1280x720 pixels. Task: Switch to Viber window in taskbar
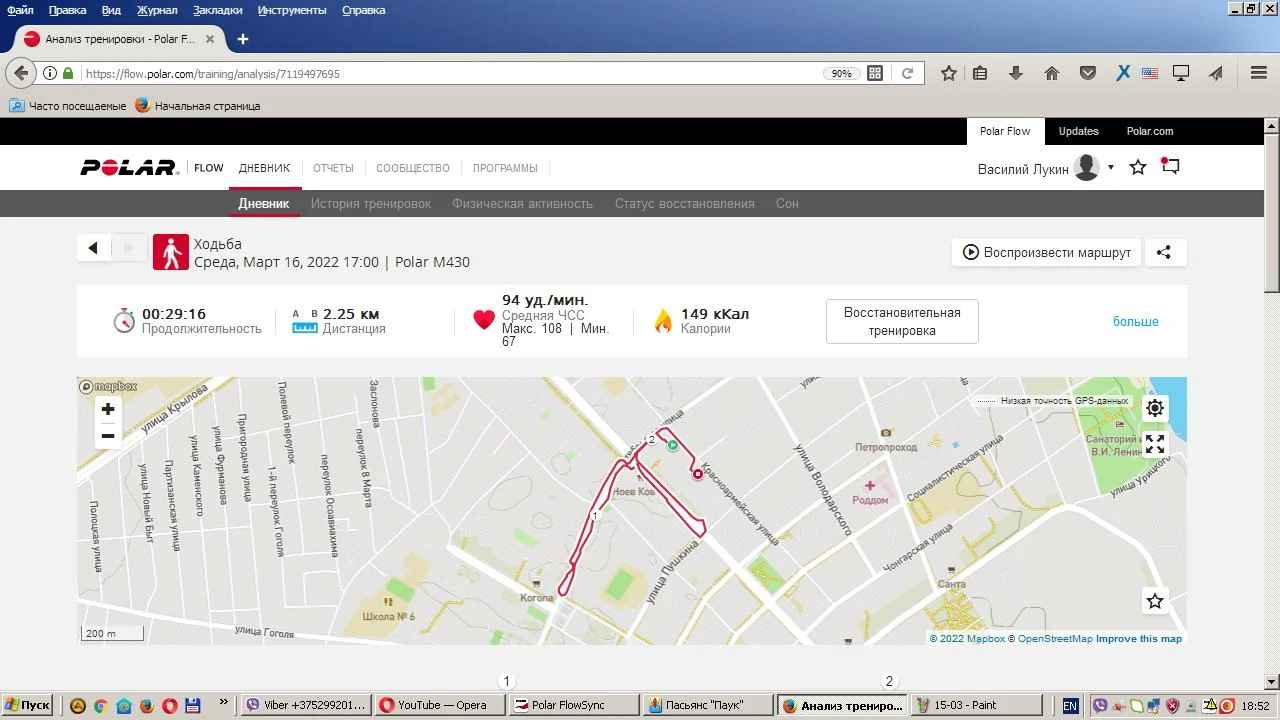point(308,705)
